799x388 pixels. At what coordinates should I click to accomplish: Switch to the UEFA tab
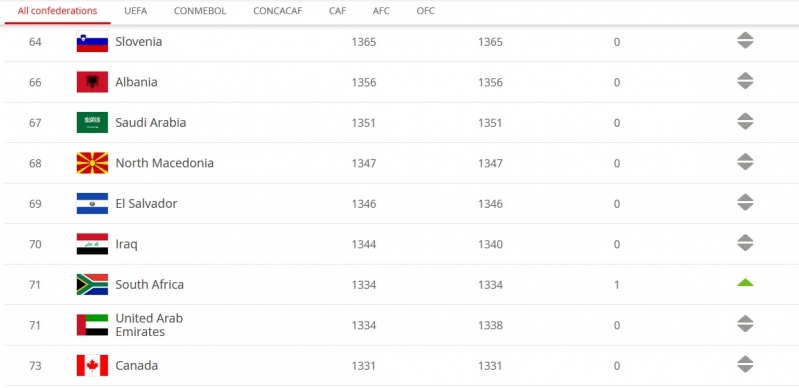(136, 11)
